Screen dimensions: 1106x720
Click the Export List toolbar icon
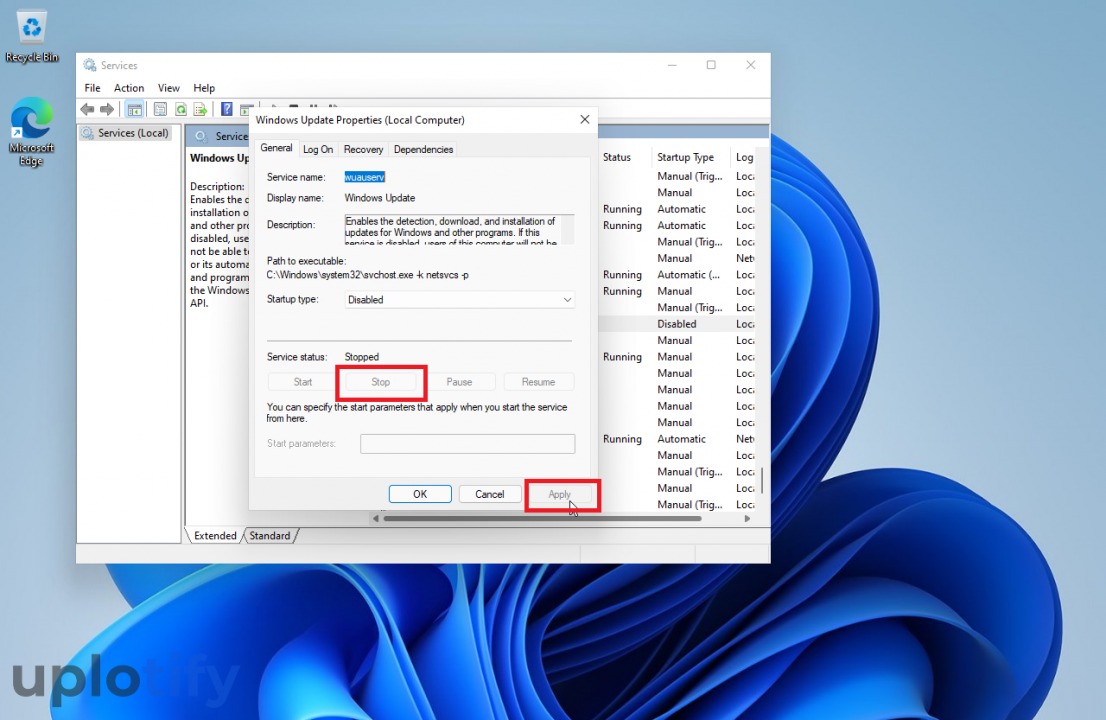pos(200,109)
